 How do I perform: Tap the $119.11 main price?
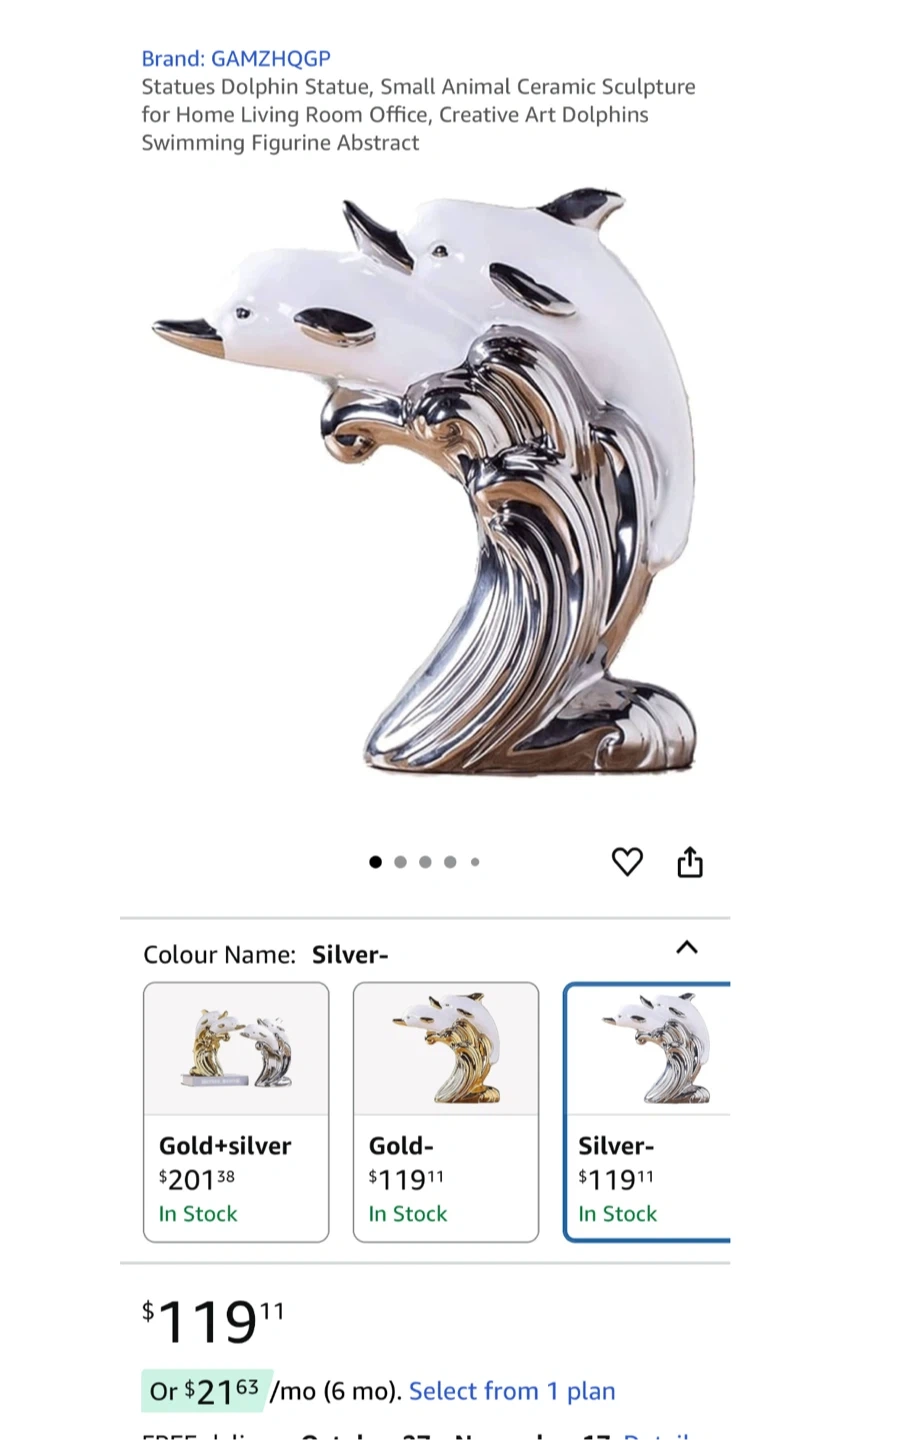[213, 1322]
